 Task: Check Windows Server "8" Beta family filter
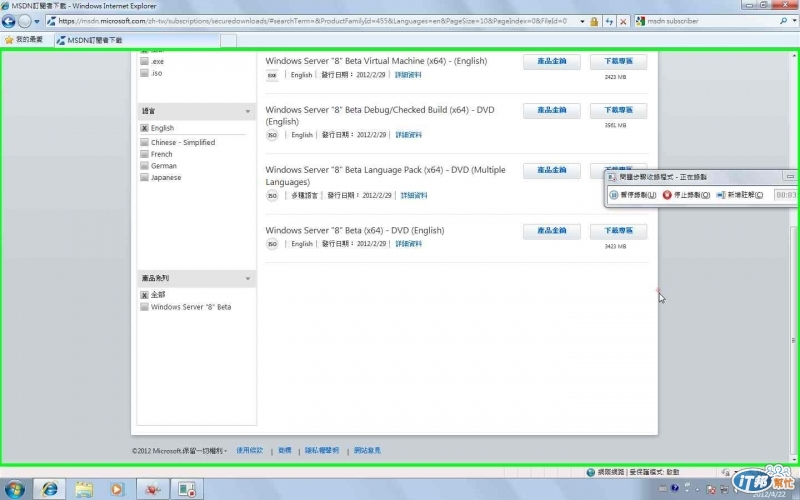[x=144, y=307]
